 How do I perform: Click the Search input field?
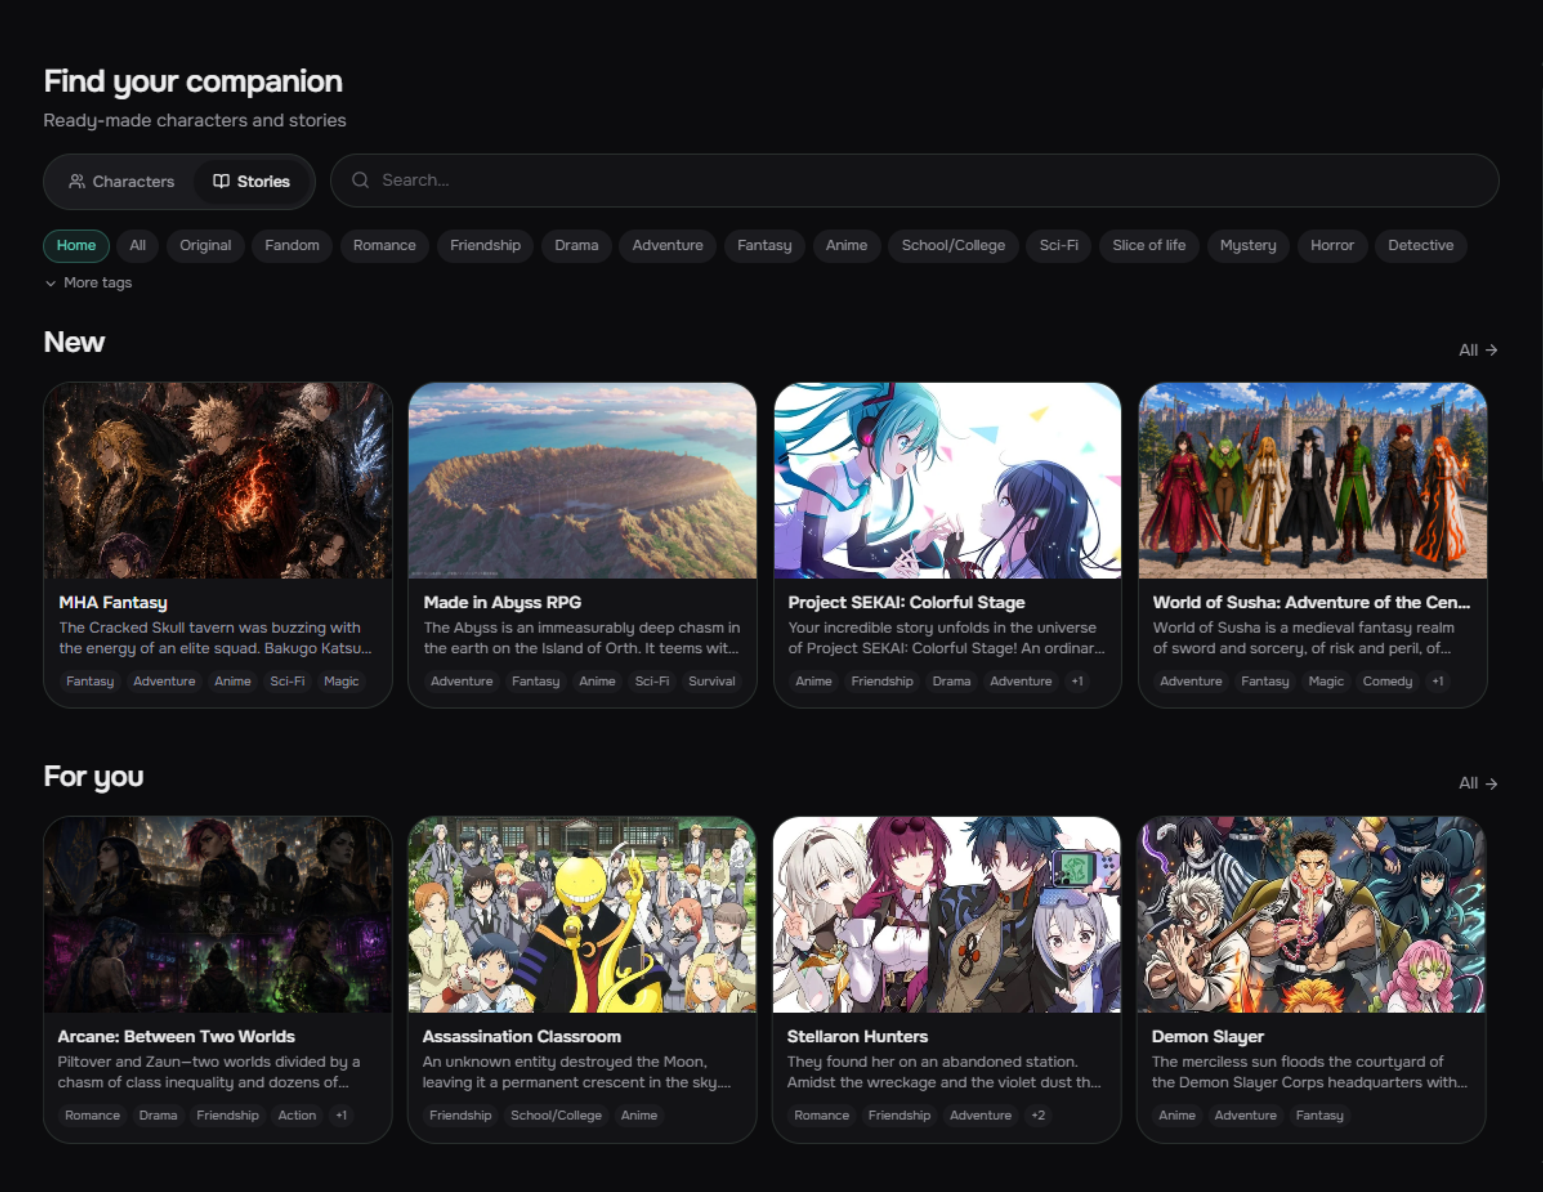point(914,181)
